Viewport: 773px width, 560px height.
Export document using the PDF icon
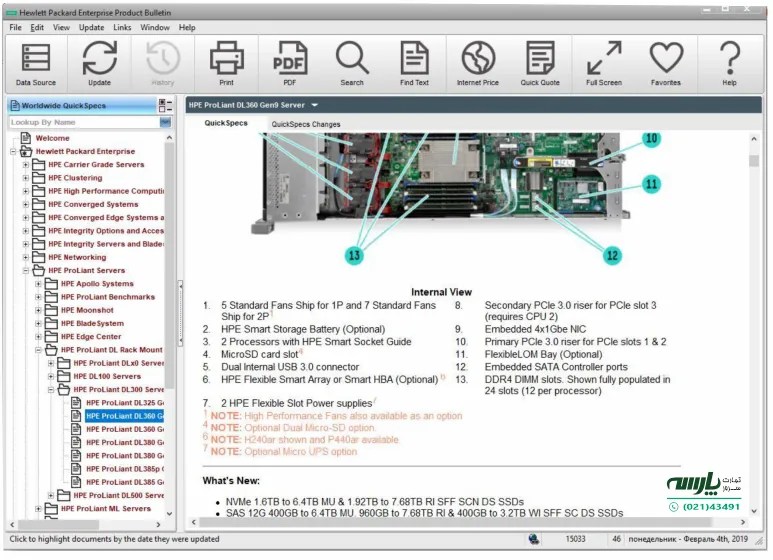coord(289,64)
